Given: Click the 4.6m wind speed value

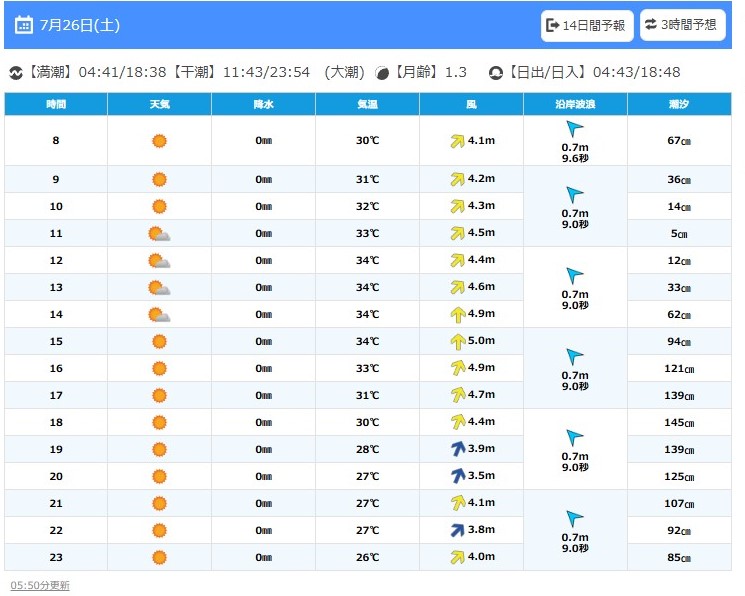Looking at the screenshot, I should click(x=481, y=287).
